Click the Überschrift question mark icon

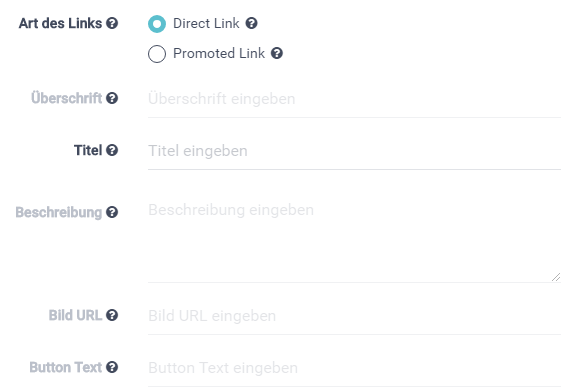pos(112,98)
